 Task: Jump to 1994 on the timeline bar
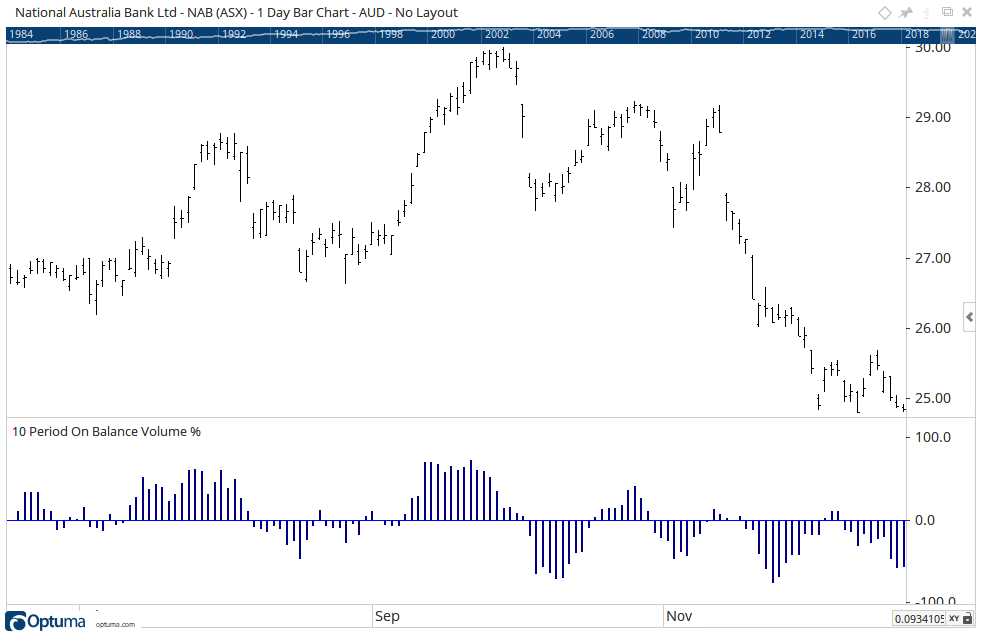click(286, 34)
